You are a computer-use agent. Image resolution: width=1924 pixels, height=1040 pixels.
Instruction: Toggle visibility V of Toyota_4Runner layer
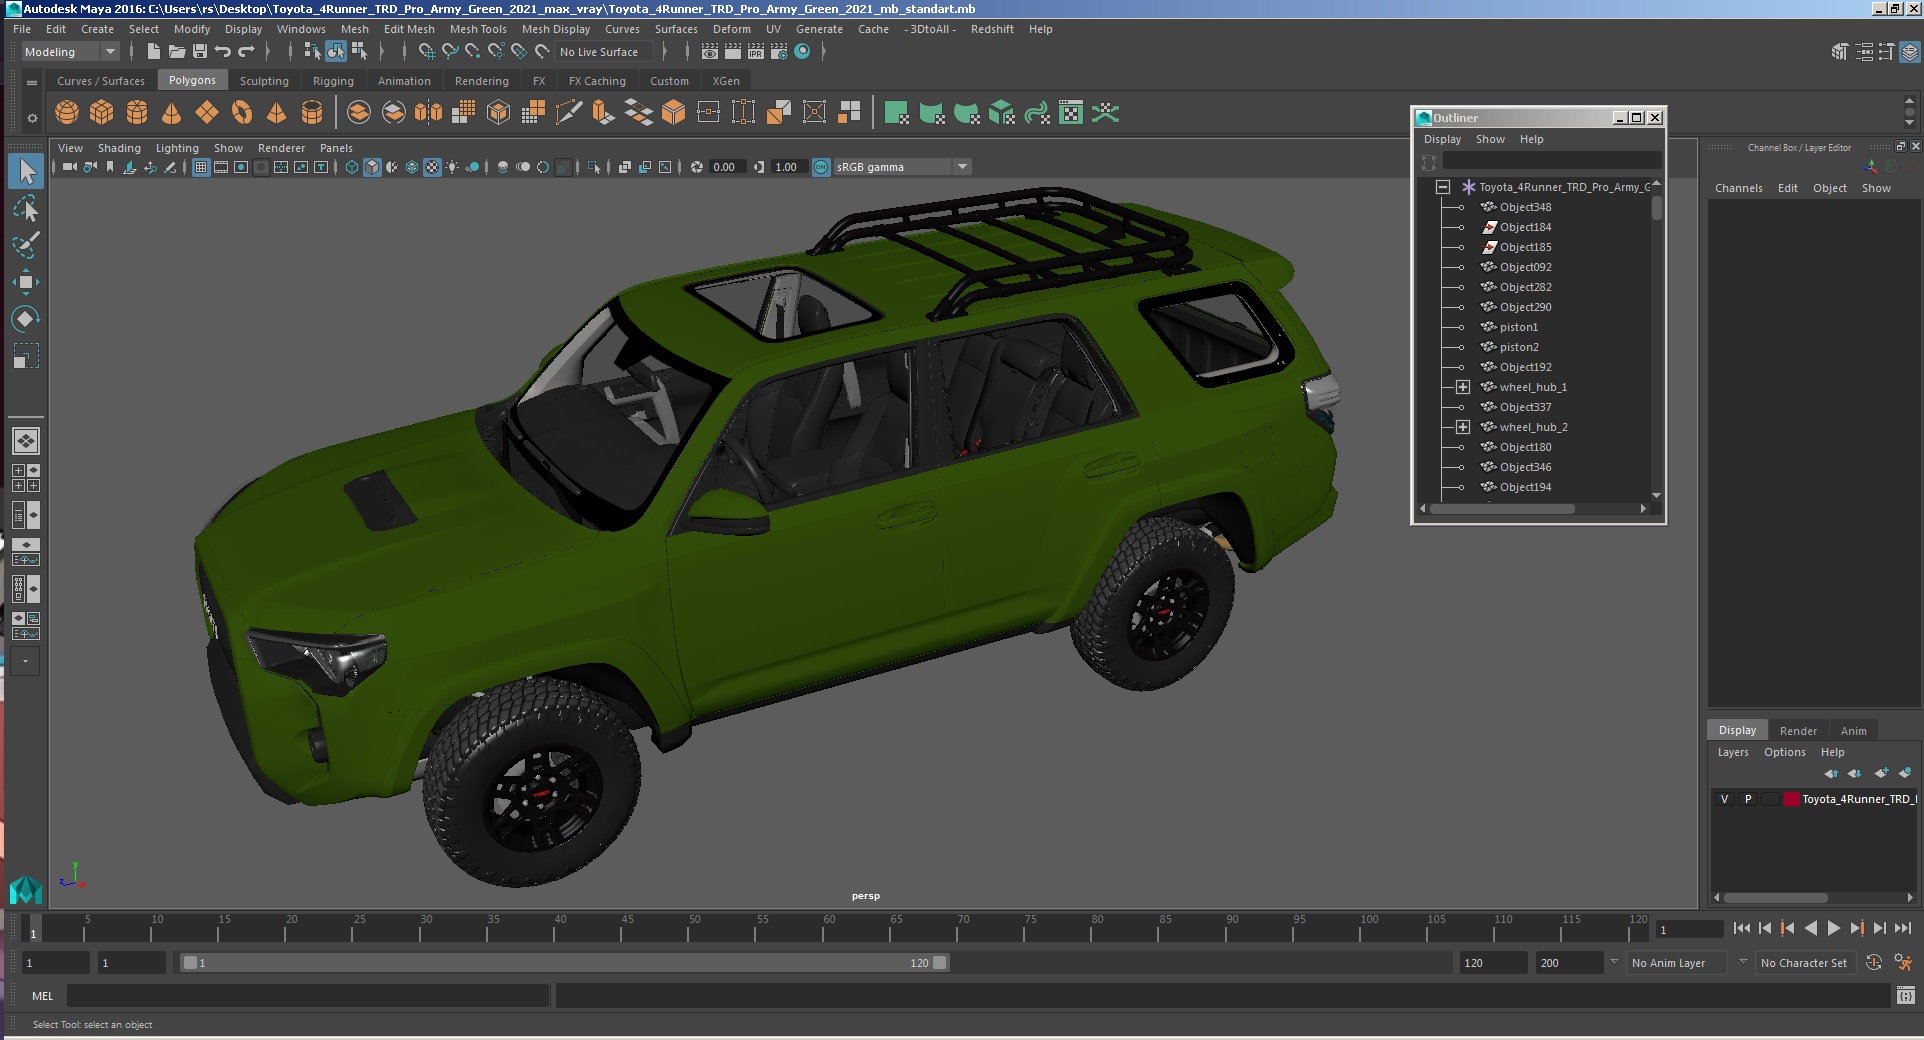[x=1724, y=799]
